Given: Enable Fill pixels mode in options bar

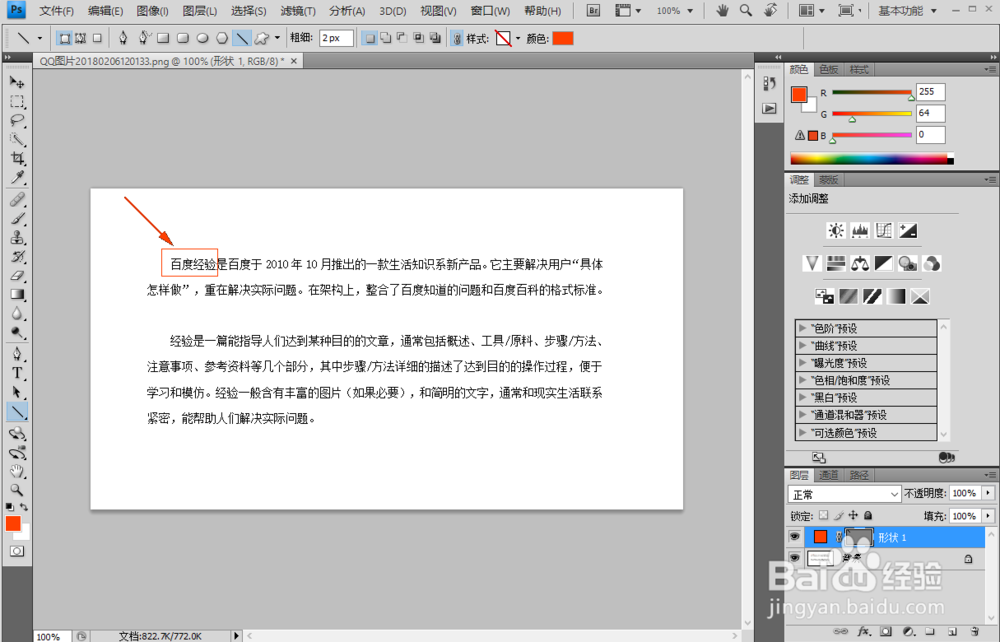Looking at the screenshot, I should click(x=97, y=38).
